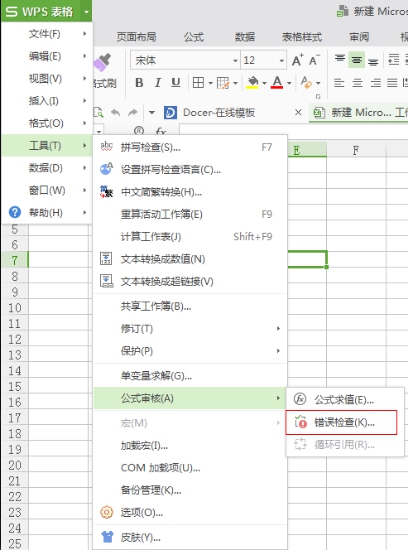Image resolution: width=409 pixels, height=551 pixels.
Task: Open 皮肤(Y) skin entry
Action: 190,537
